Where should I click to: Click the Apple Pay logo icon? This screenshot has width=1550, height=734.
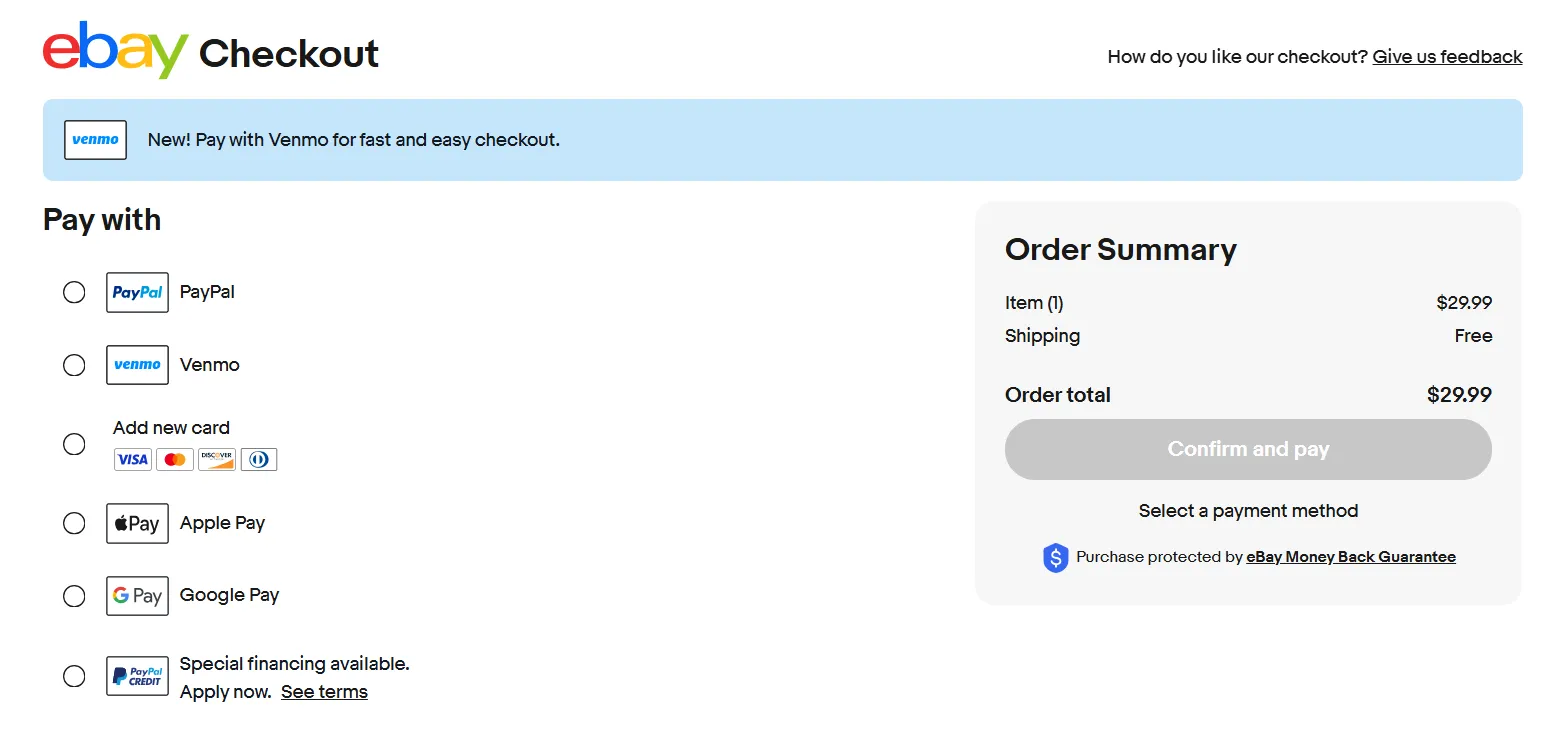click(137, 523)
